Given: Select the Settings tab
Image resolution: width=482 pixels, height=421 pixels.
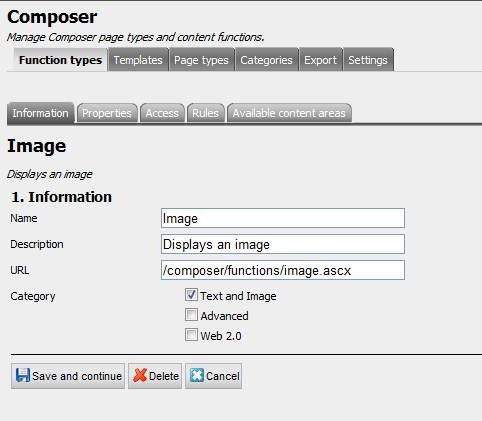Looking at the screenshot, I should click(368, 60).
